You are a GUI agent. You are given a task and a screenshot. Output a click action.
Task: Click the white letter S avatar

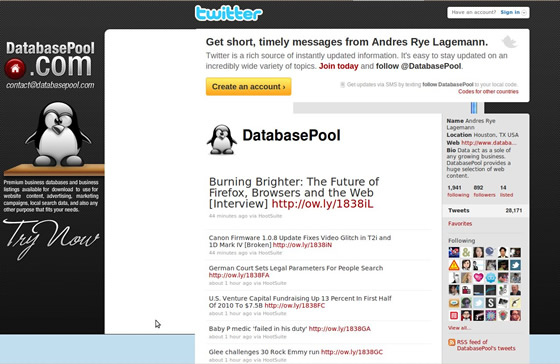[491, 303]
